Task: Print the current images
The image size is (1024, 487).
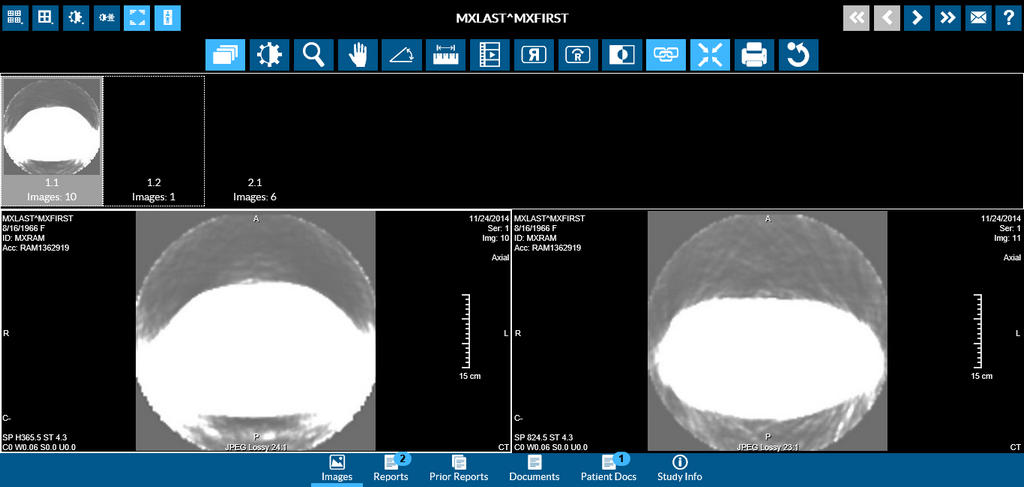Action: [x=754, y=55]
